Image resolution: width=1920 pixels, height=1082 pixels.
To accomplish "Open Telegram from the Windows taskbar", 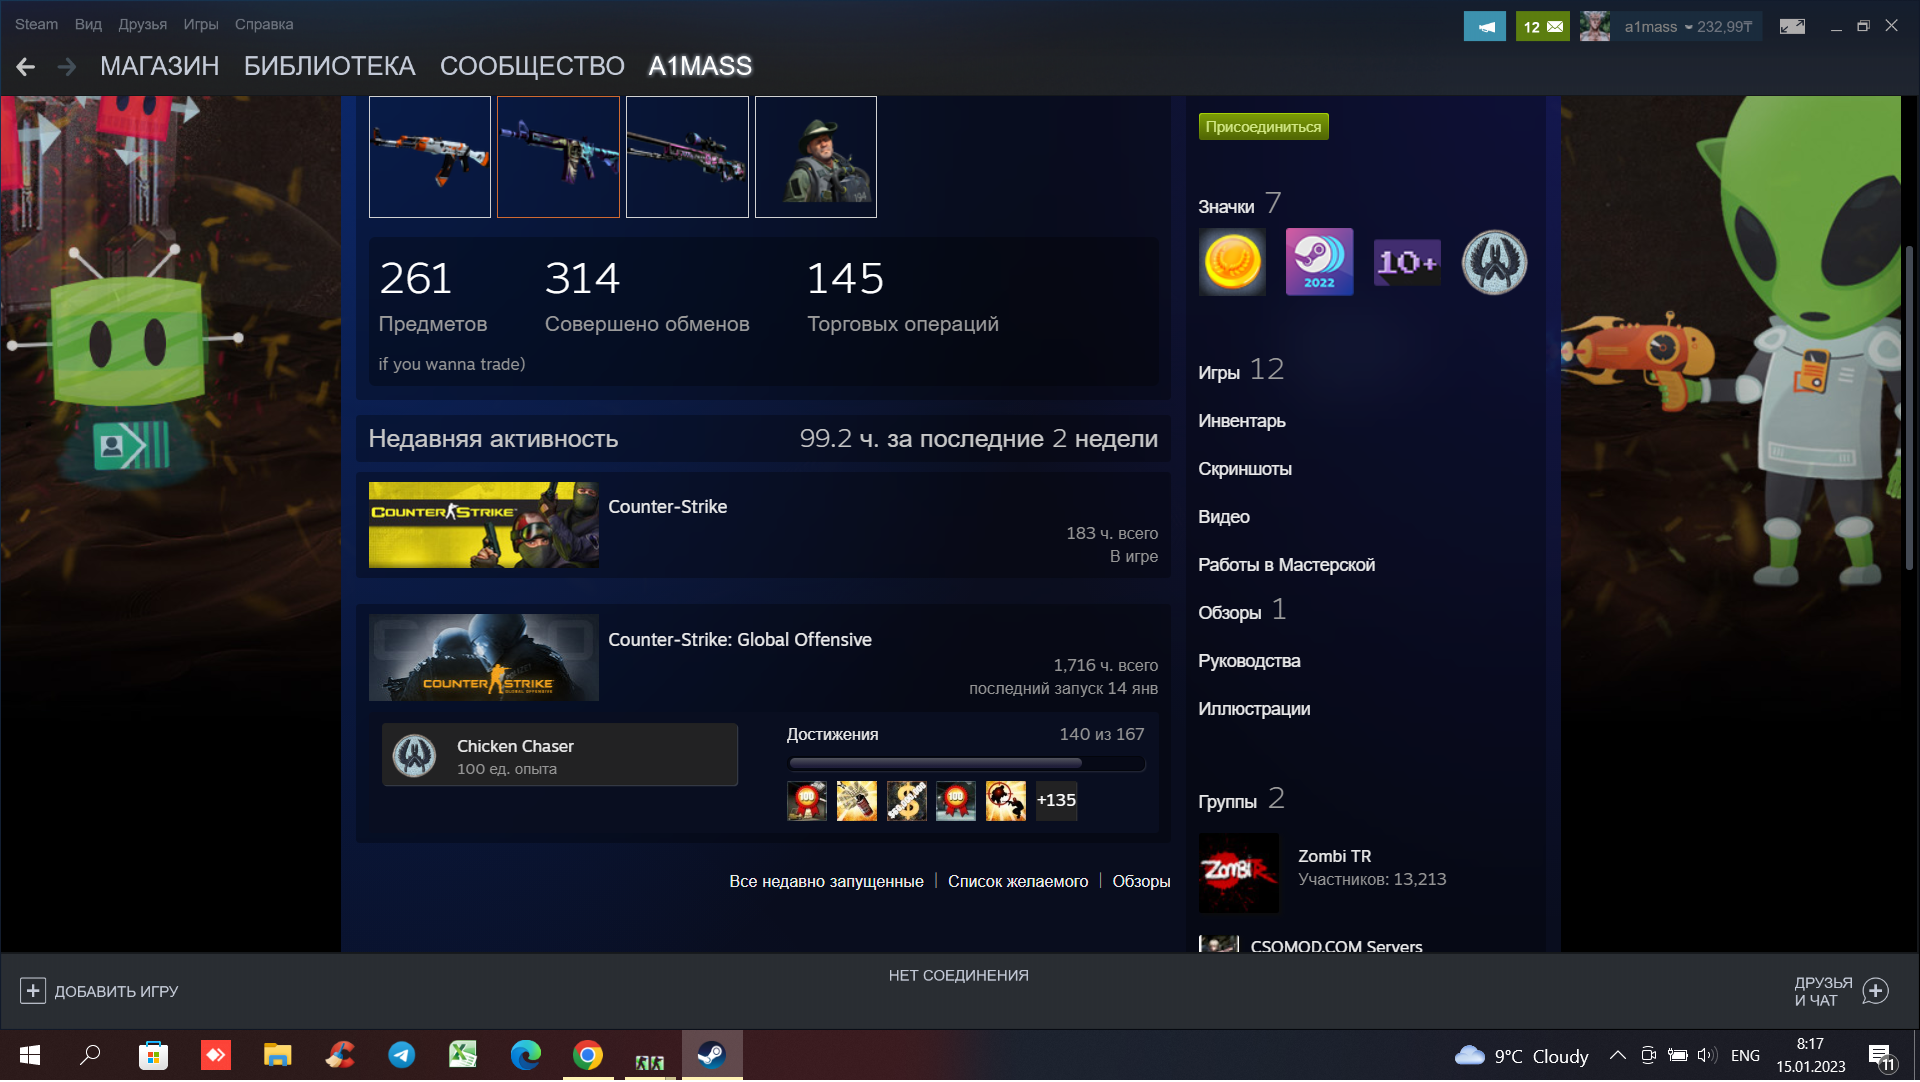I will 402,1056.
